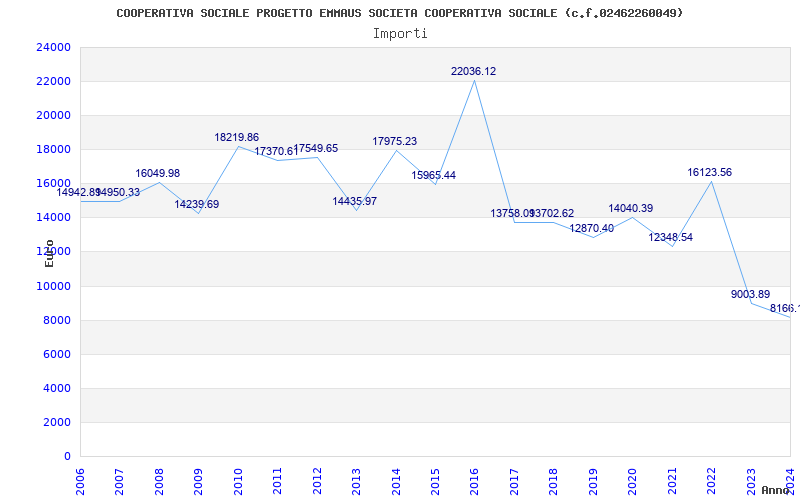Click the x-axis year 2009
Screen dimensions: 800x500
tap(198, 481)
